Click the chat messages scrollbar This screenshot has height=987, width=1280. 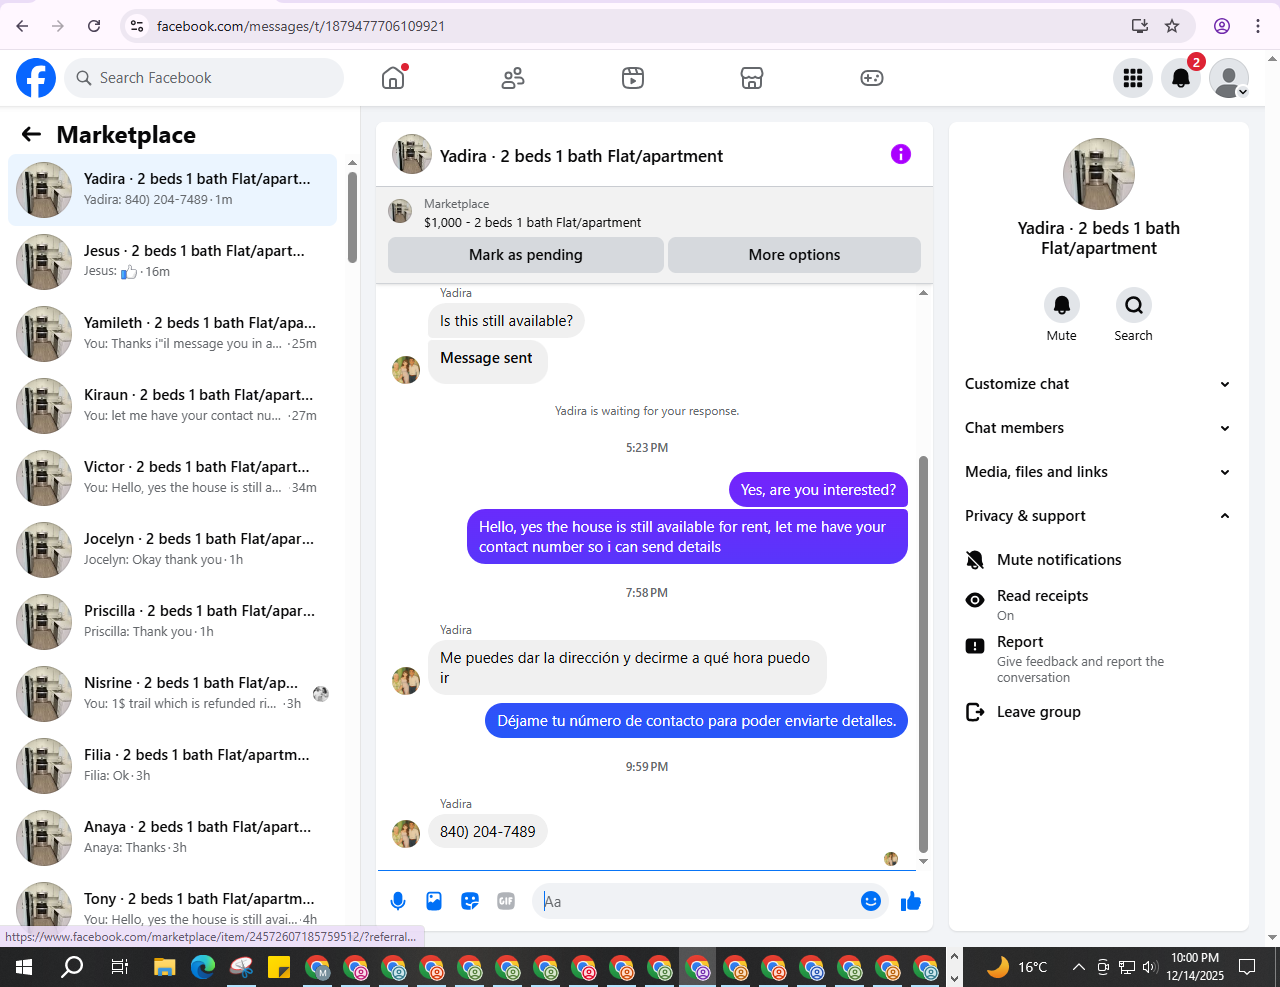coord(923,655)
